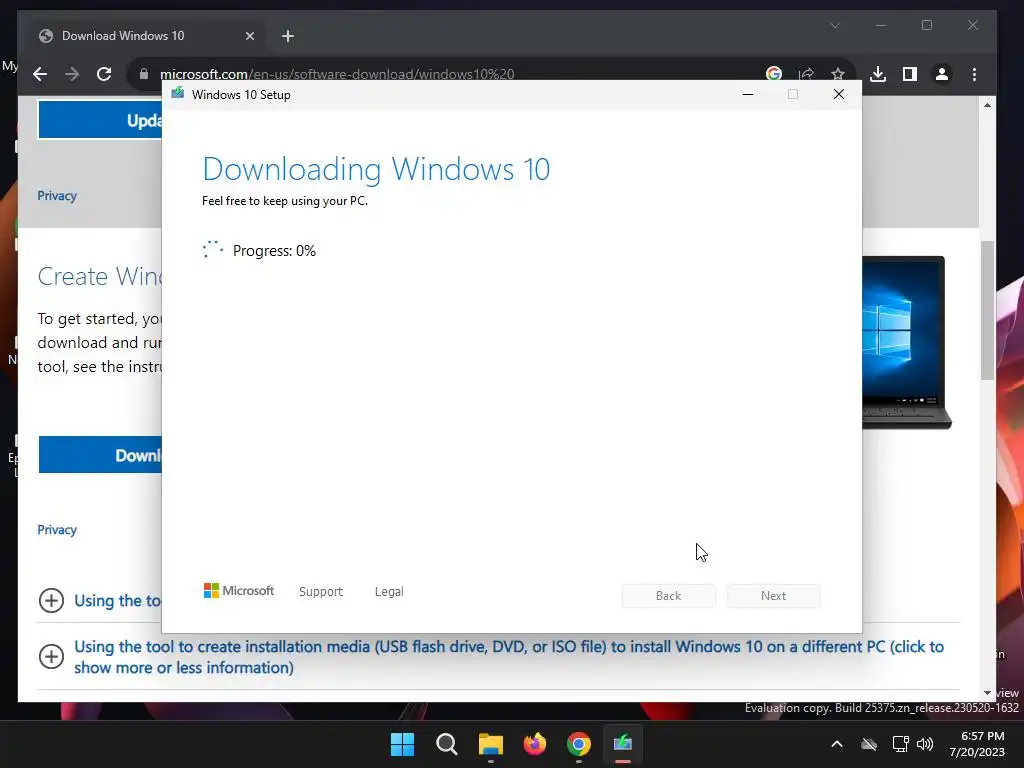
Task: Open the Chrome profile avatar
Action: click(x=942, y=74)
